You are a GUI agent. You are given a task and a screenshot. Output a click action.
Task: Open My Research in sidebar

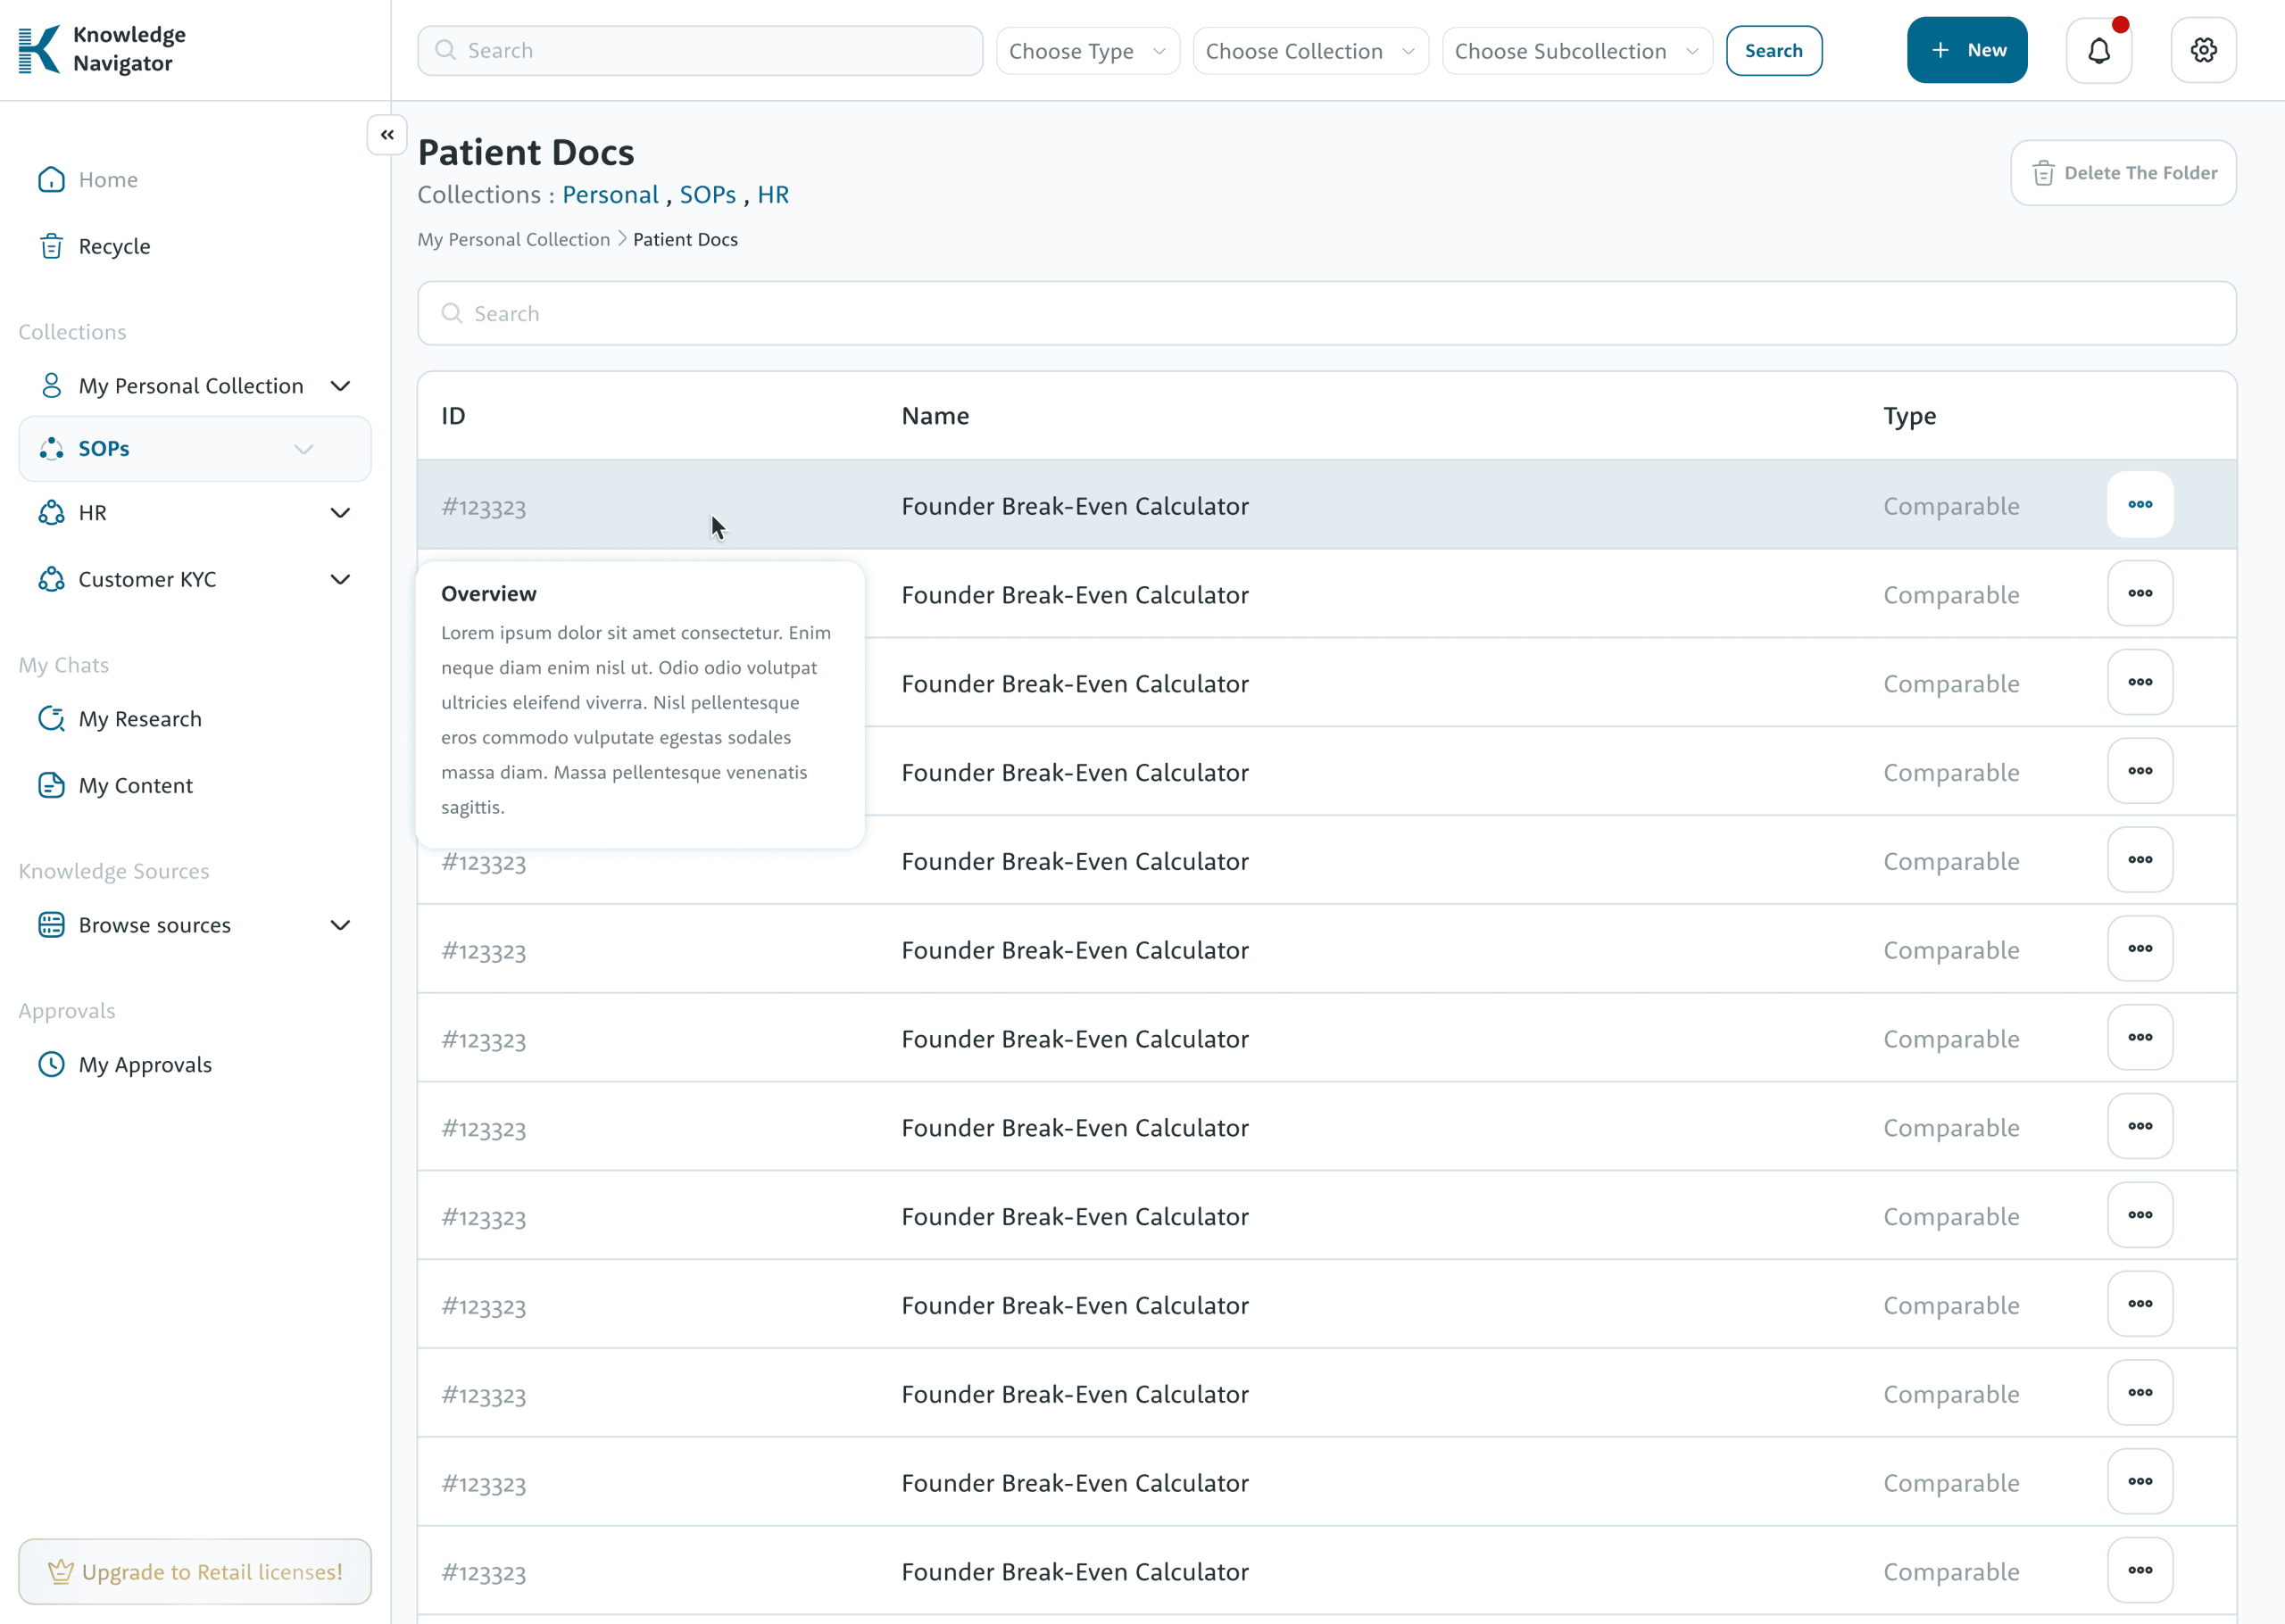coord(140,719)
